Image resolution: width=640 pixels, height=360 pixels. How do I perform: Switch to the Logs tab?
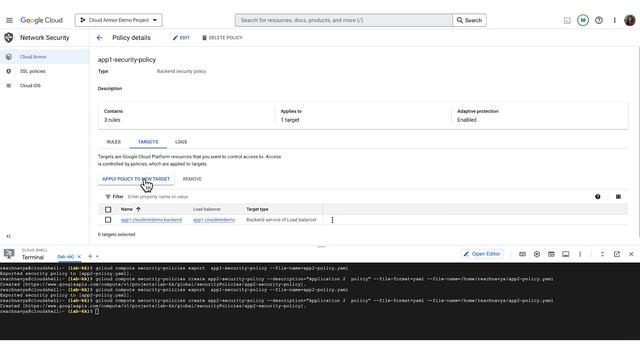pos(181,142)
